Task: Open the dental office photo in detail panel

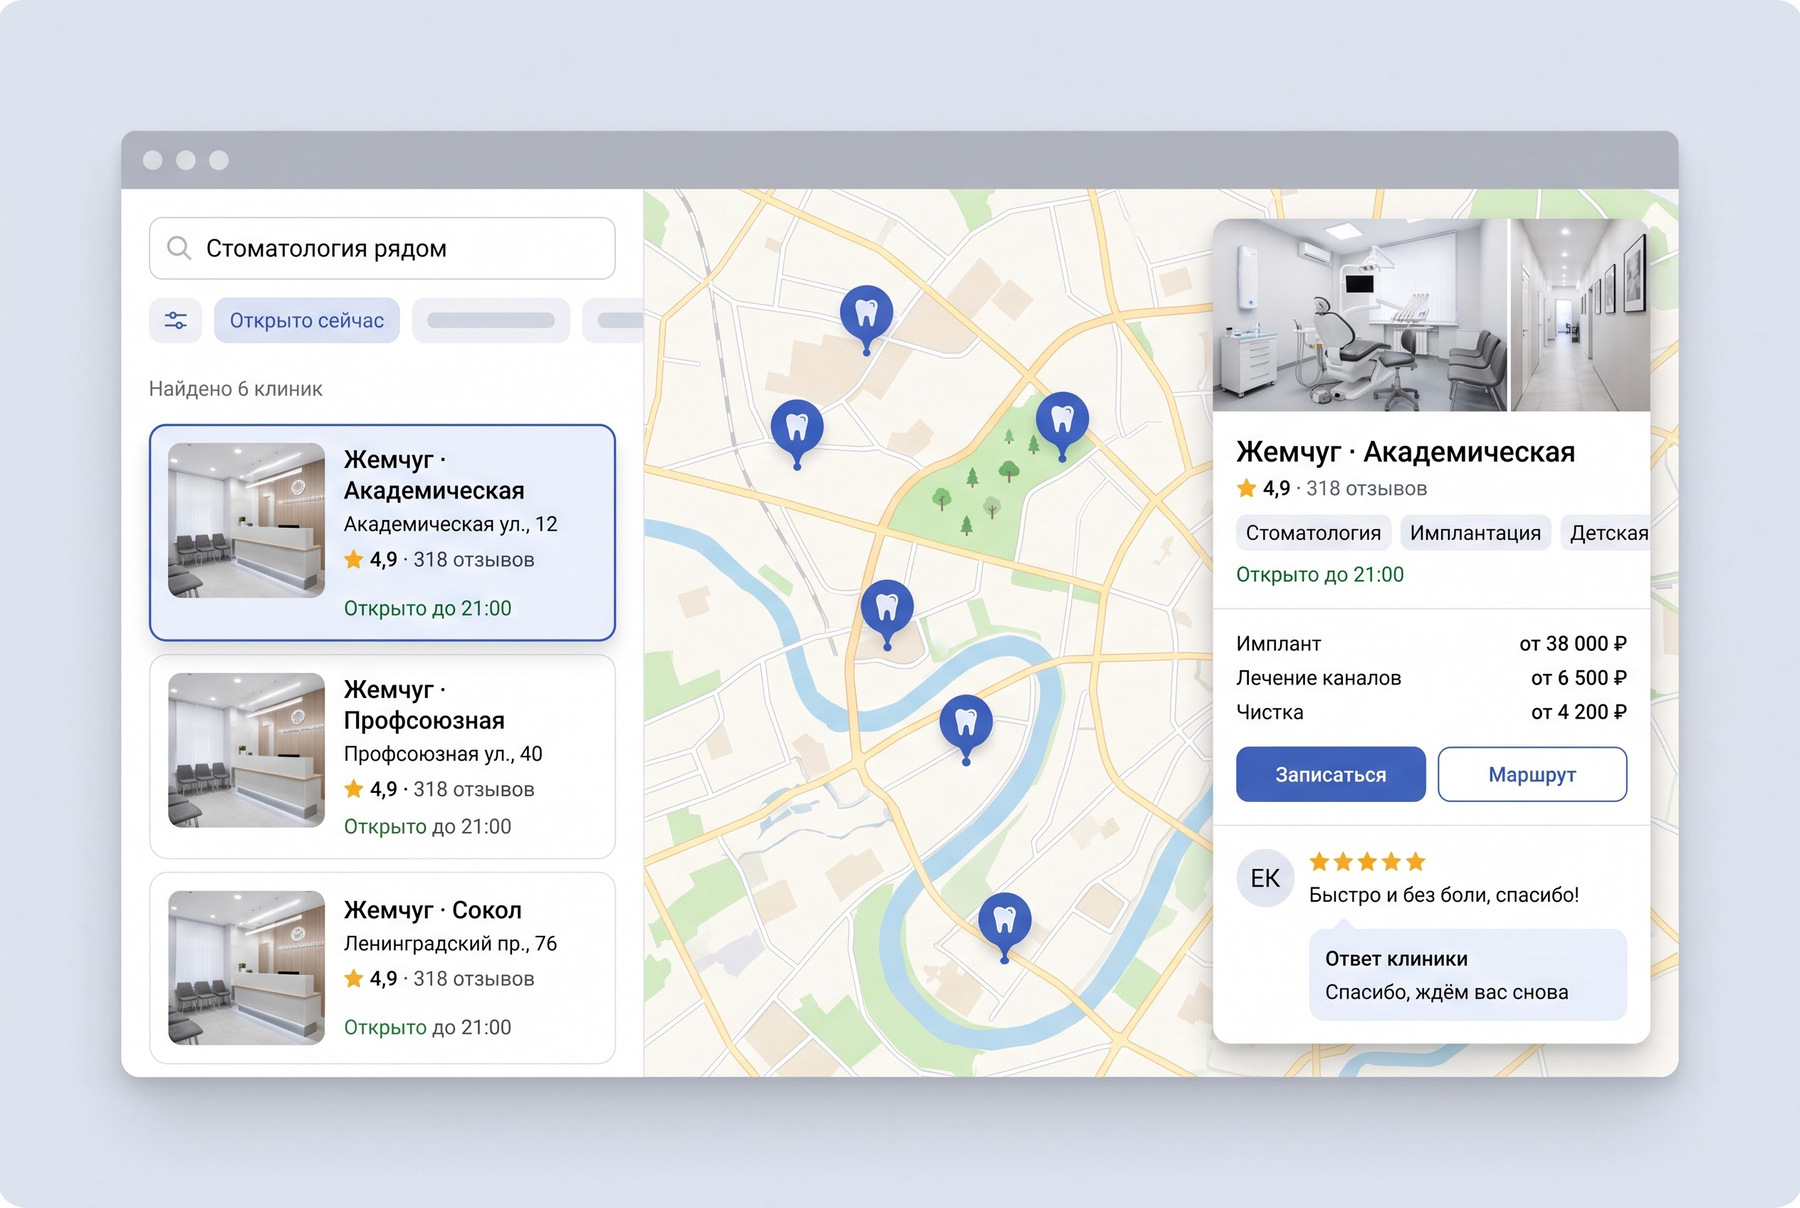Action: (x=1360, y=315)
